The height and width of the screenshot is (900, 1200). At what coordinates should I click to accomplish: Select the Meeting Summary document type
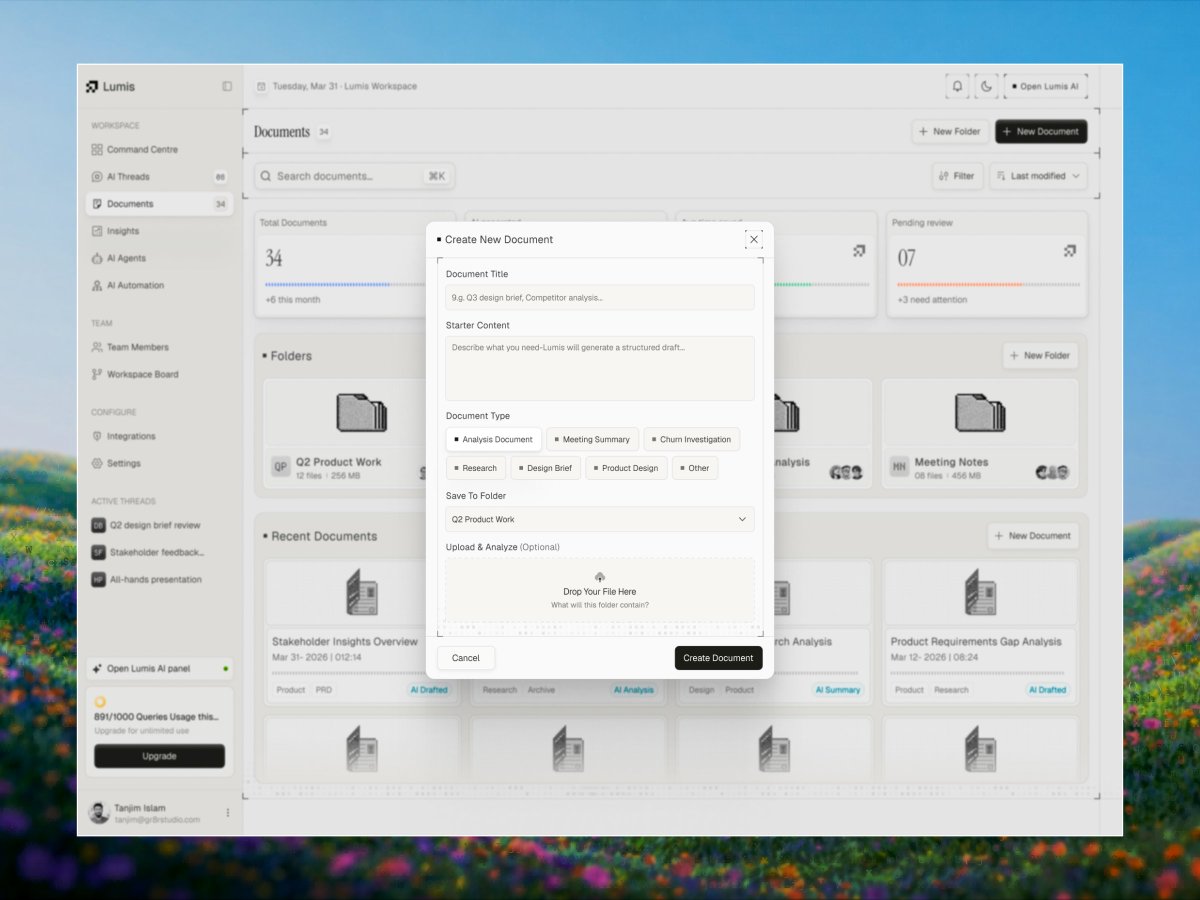[592, 439]
